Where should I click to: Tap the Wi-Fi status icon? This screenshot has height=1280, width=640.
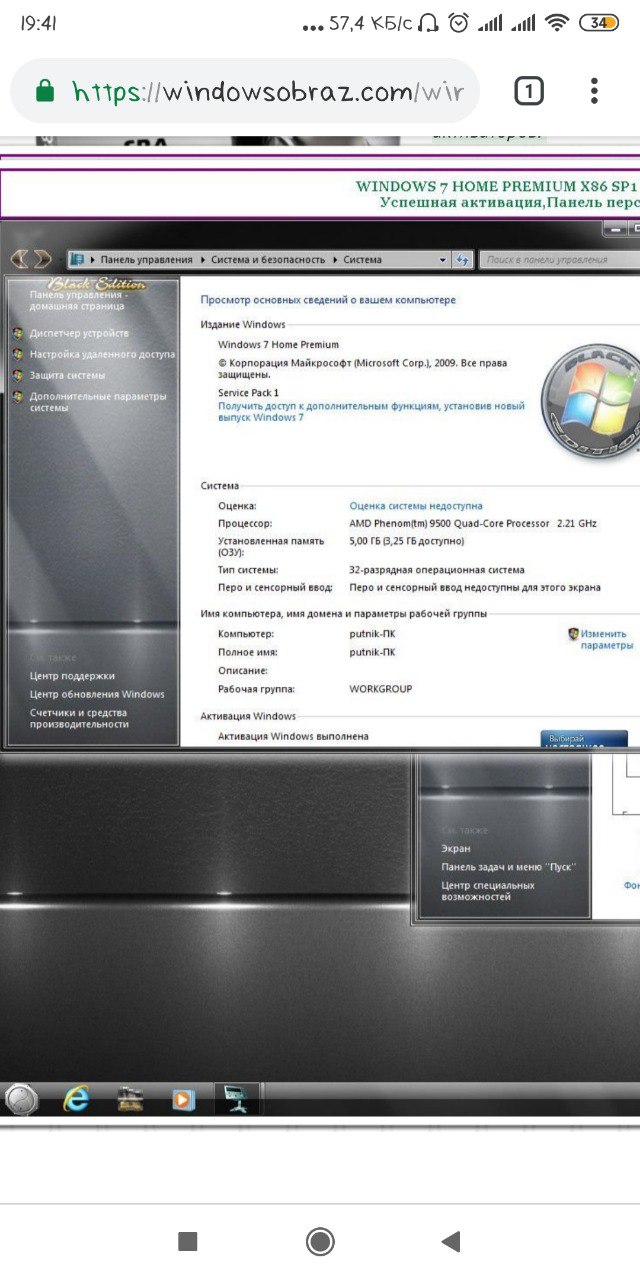[558, 23]
